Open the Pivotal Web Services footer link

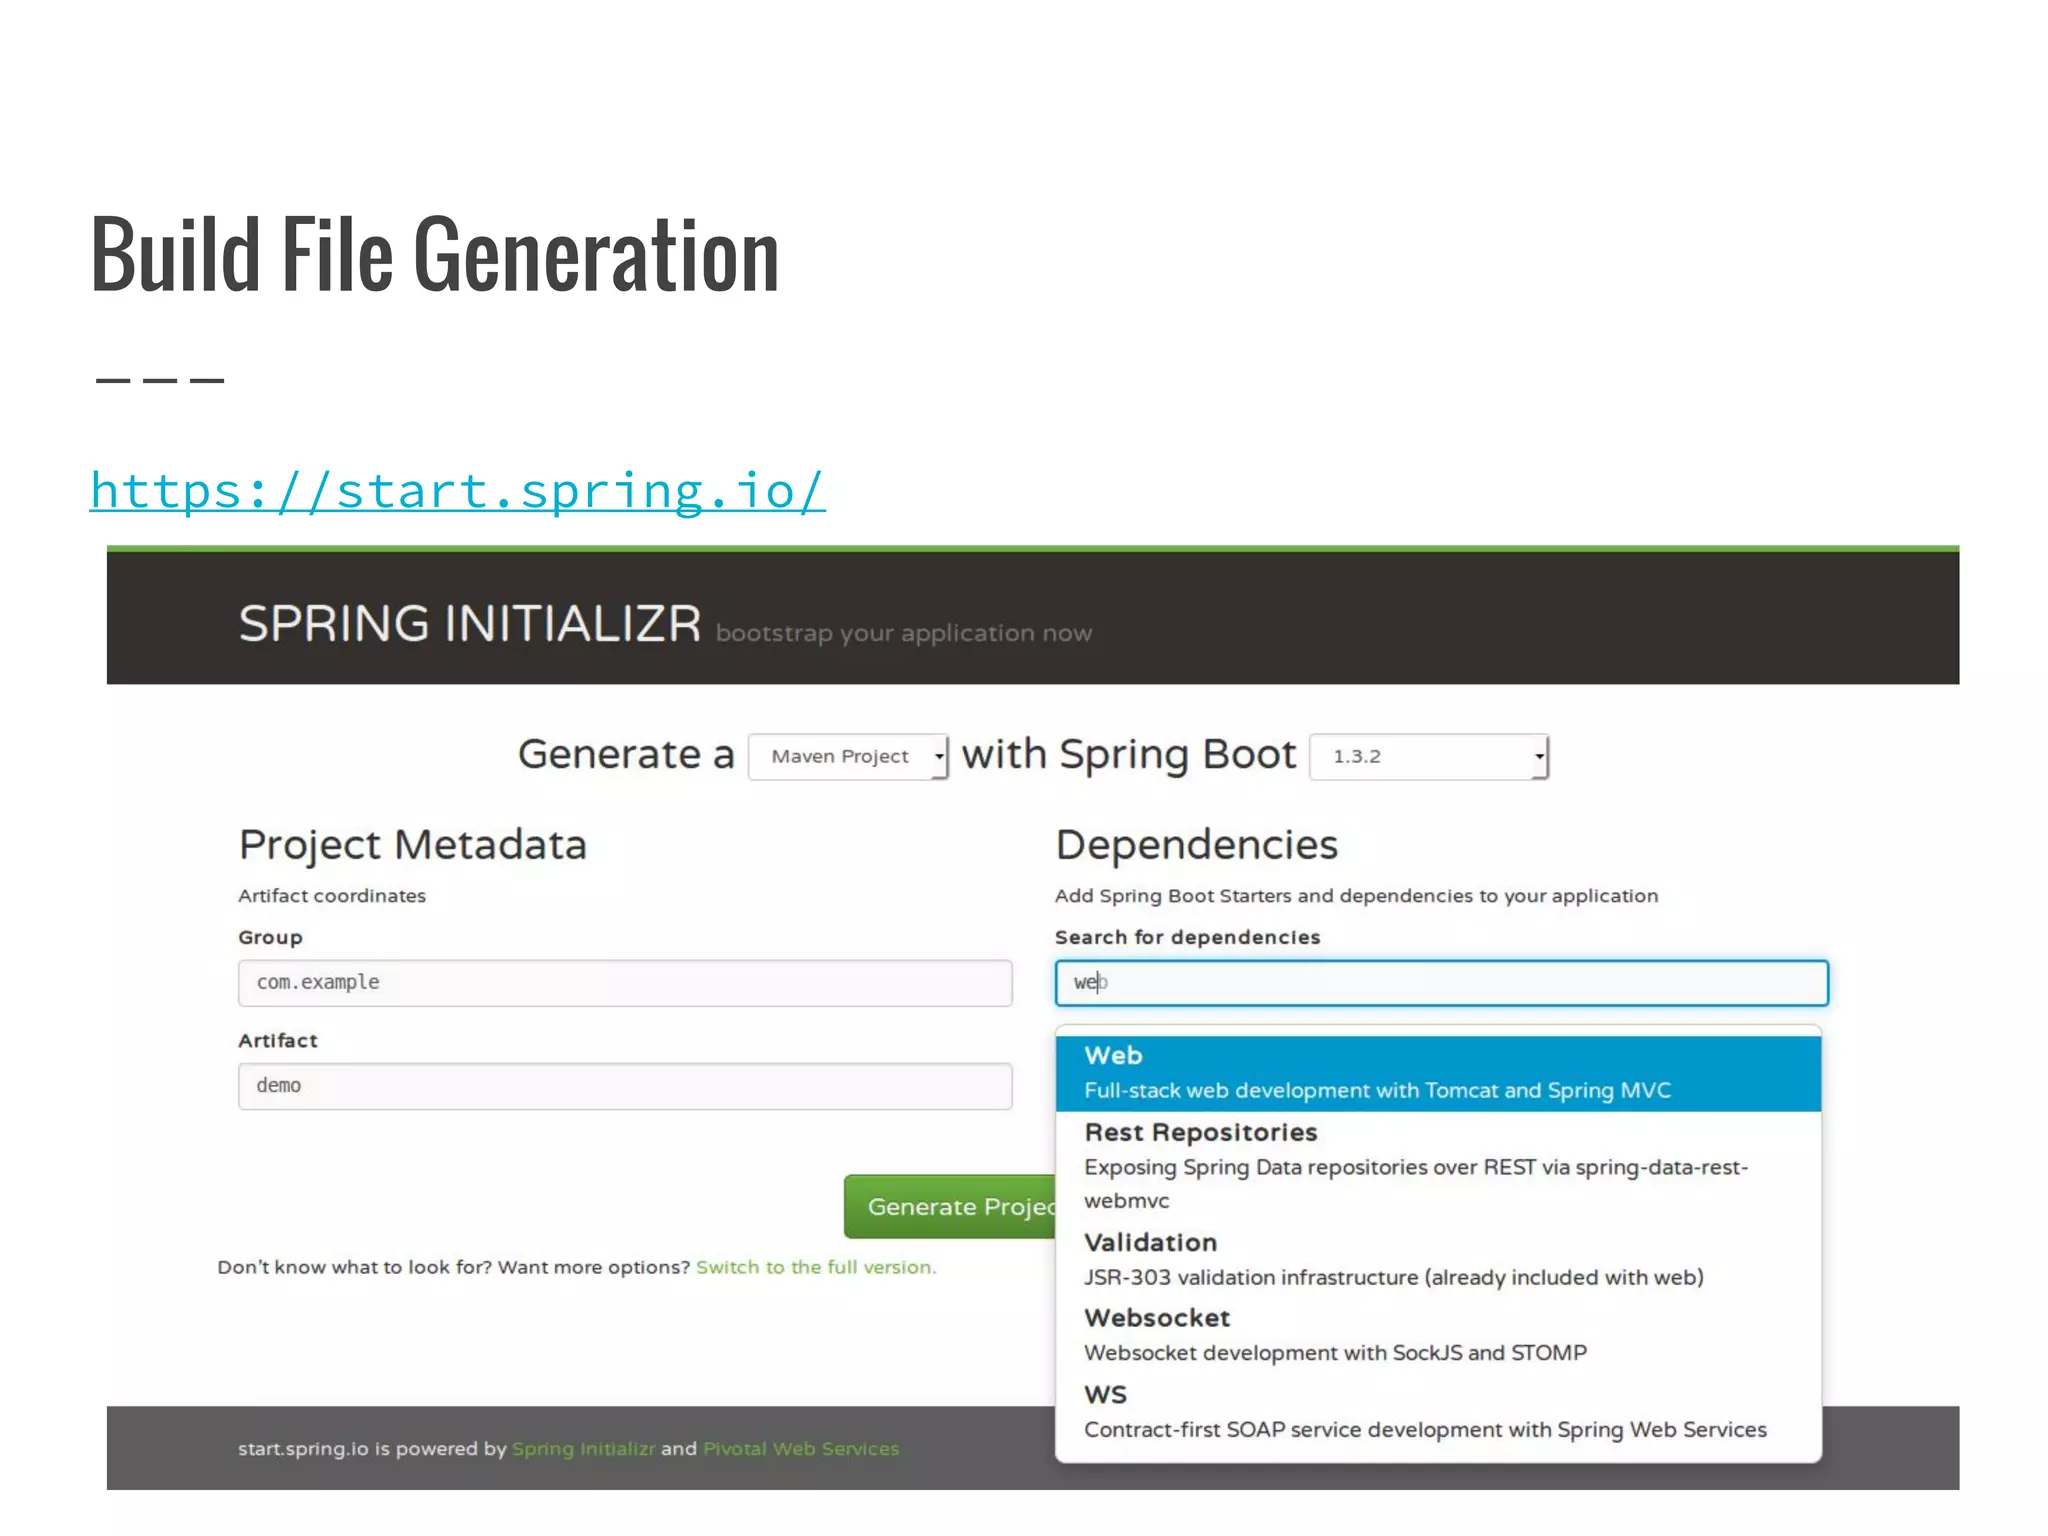(x=800, y=1449)
